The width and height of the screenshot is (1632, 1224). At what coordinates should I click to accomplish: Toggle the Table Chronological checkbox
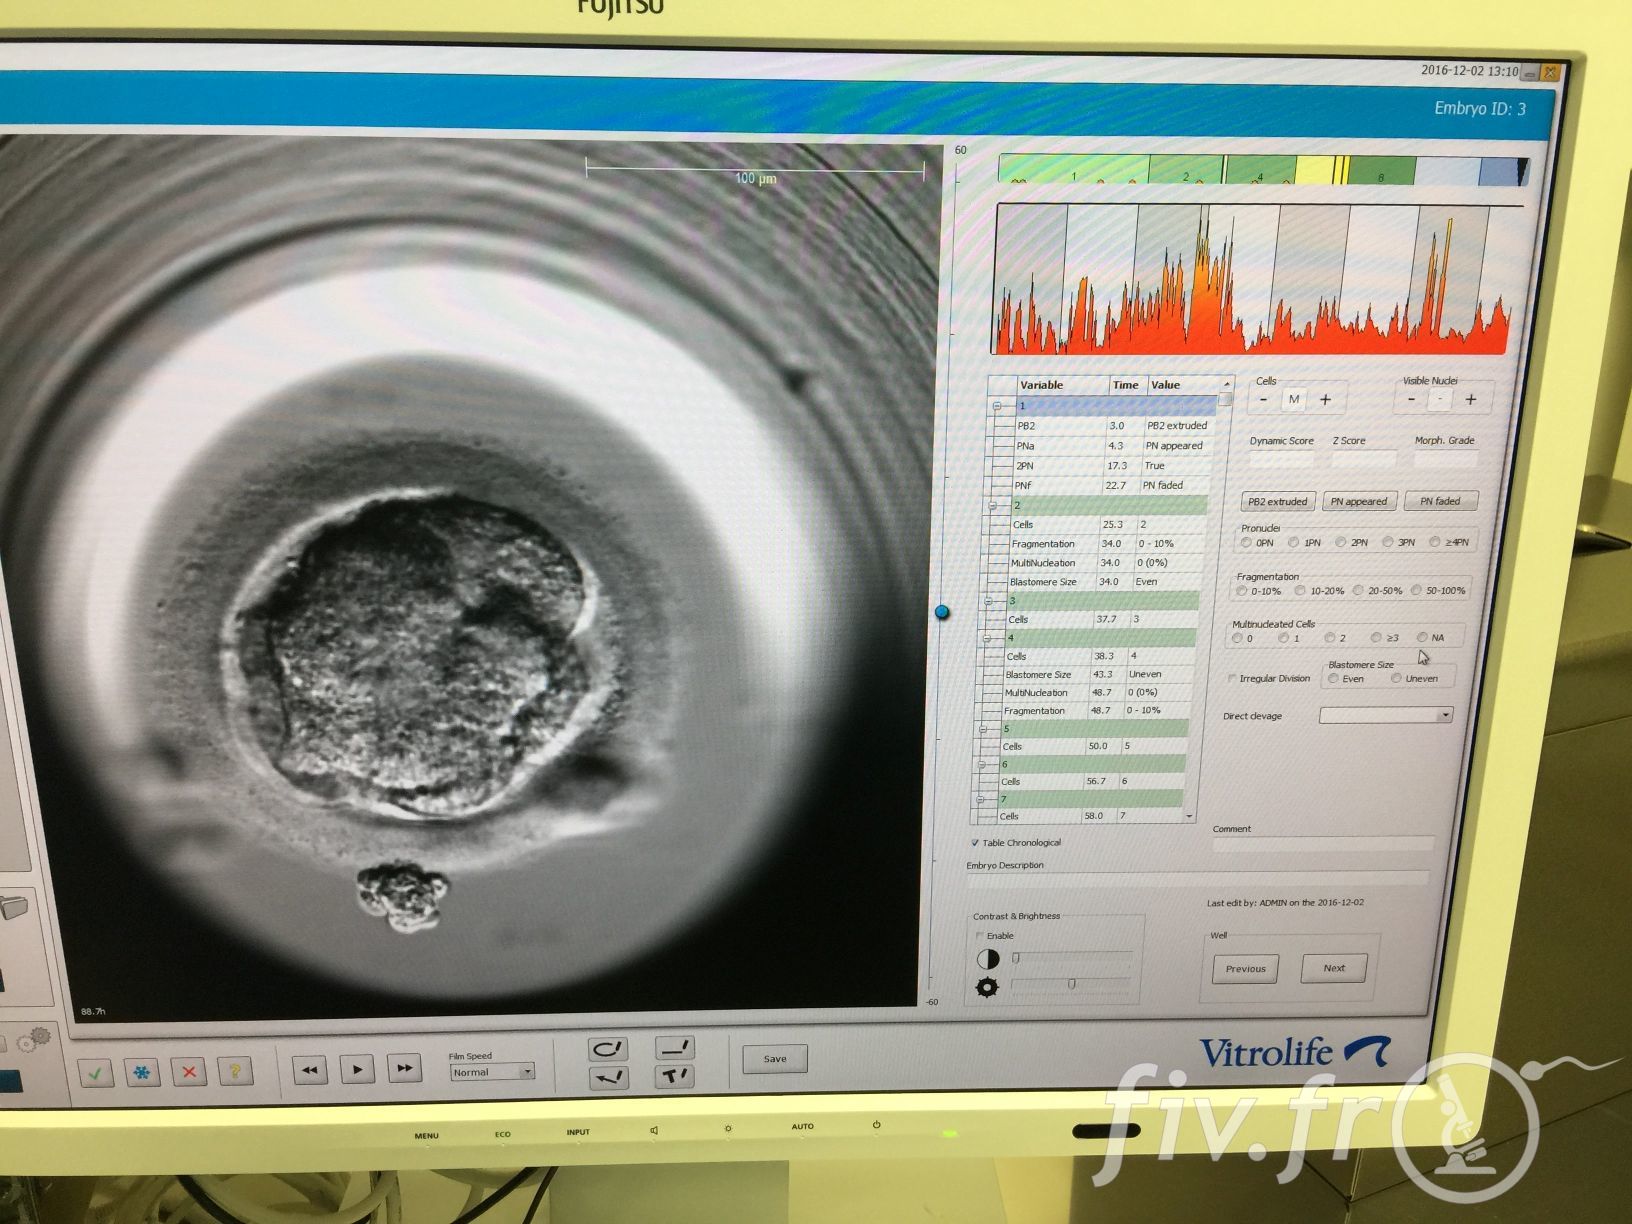(975, 843)
